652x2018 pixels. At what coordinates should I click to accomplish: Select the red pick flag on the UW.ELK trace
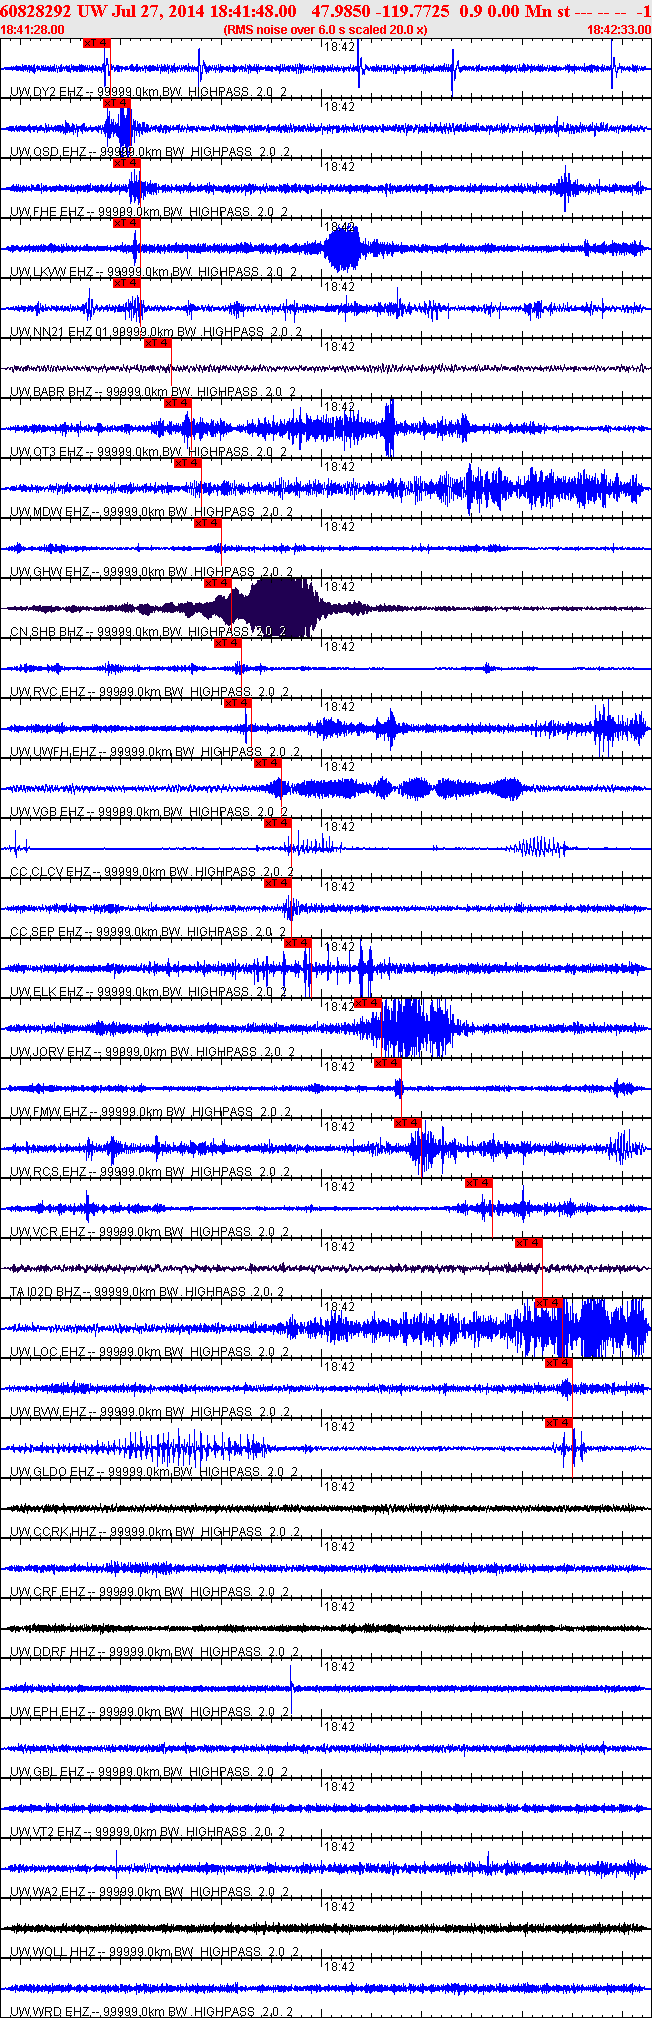coord(298,943)
